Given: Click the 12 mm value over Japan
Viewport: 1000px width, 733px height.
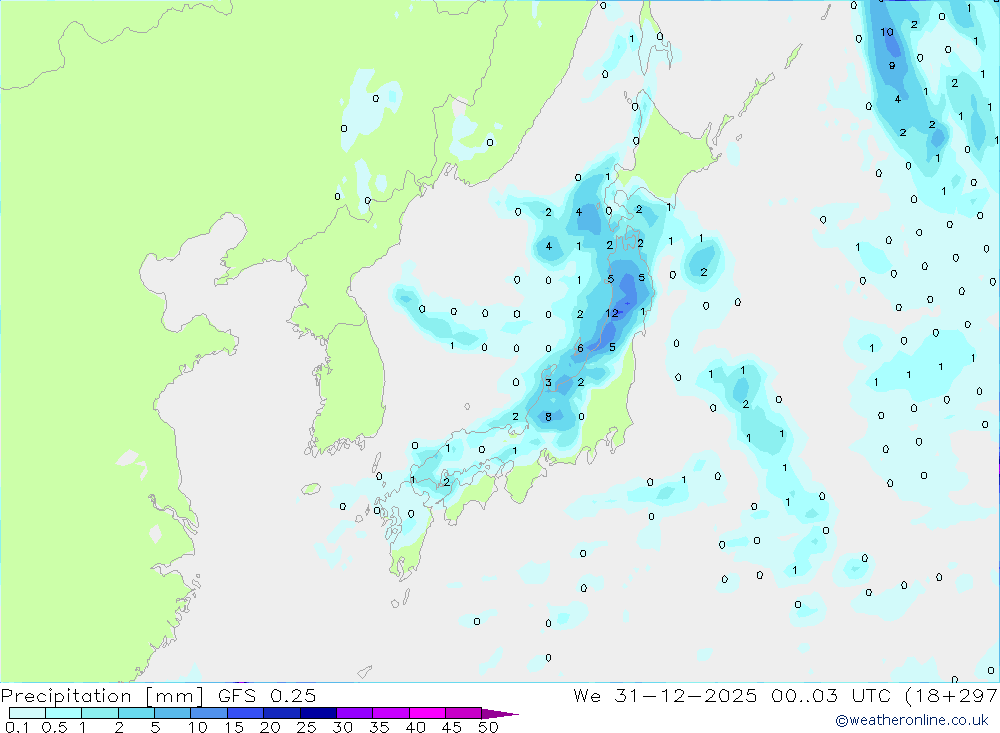Looking at the screenshot, I should coord(612,313).
